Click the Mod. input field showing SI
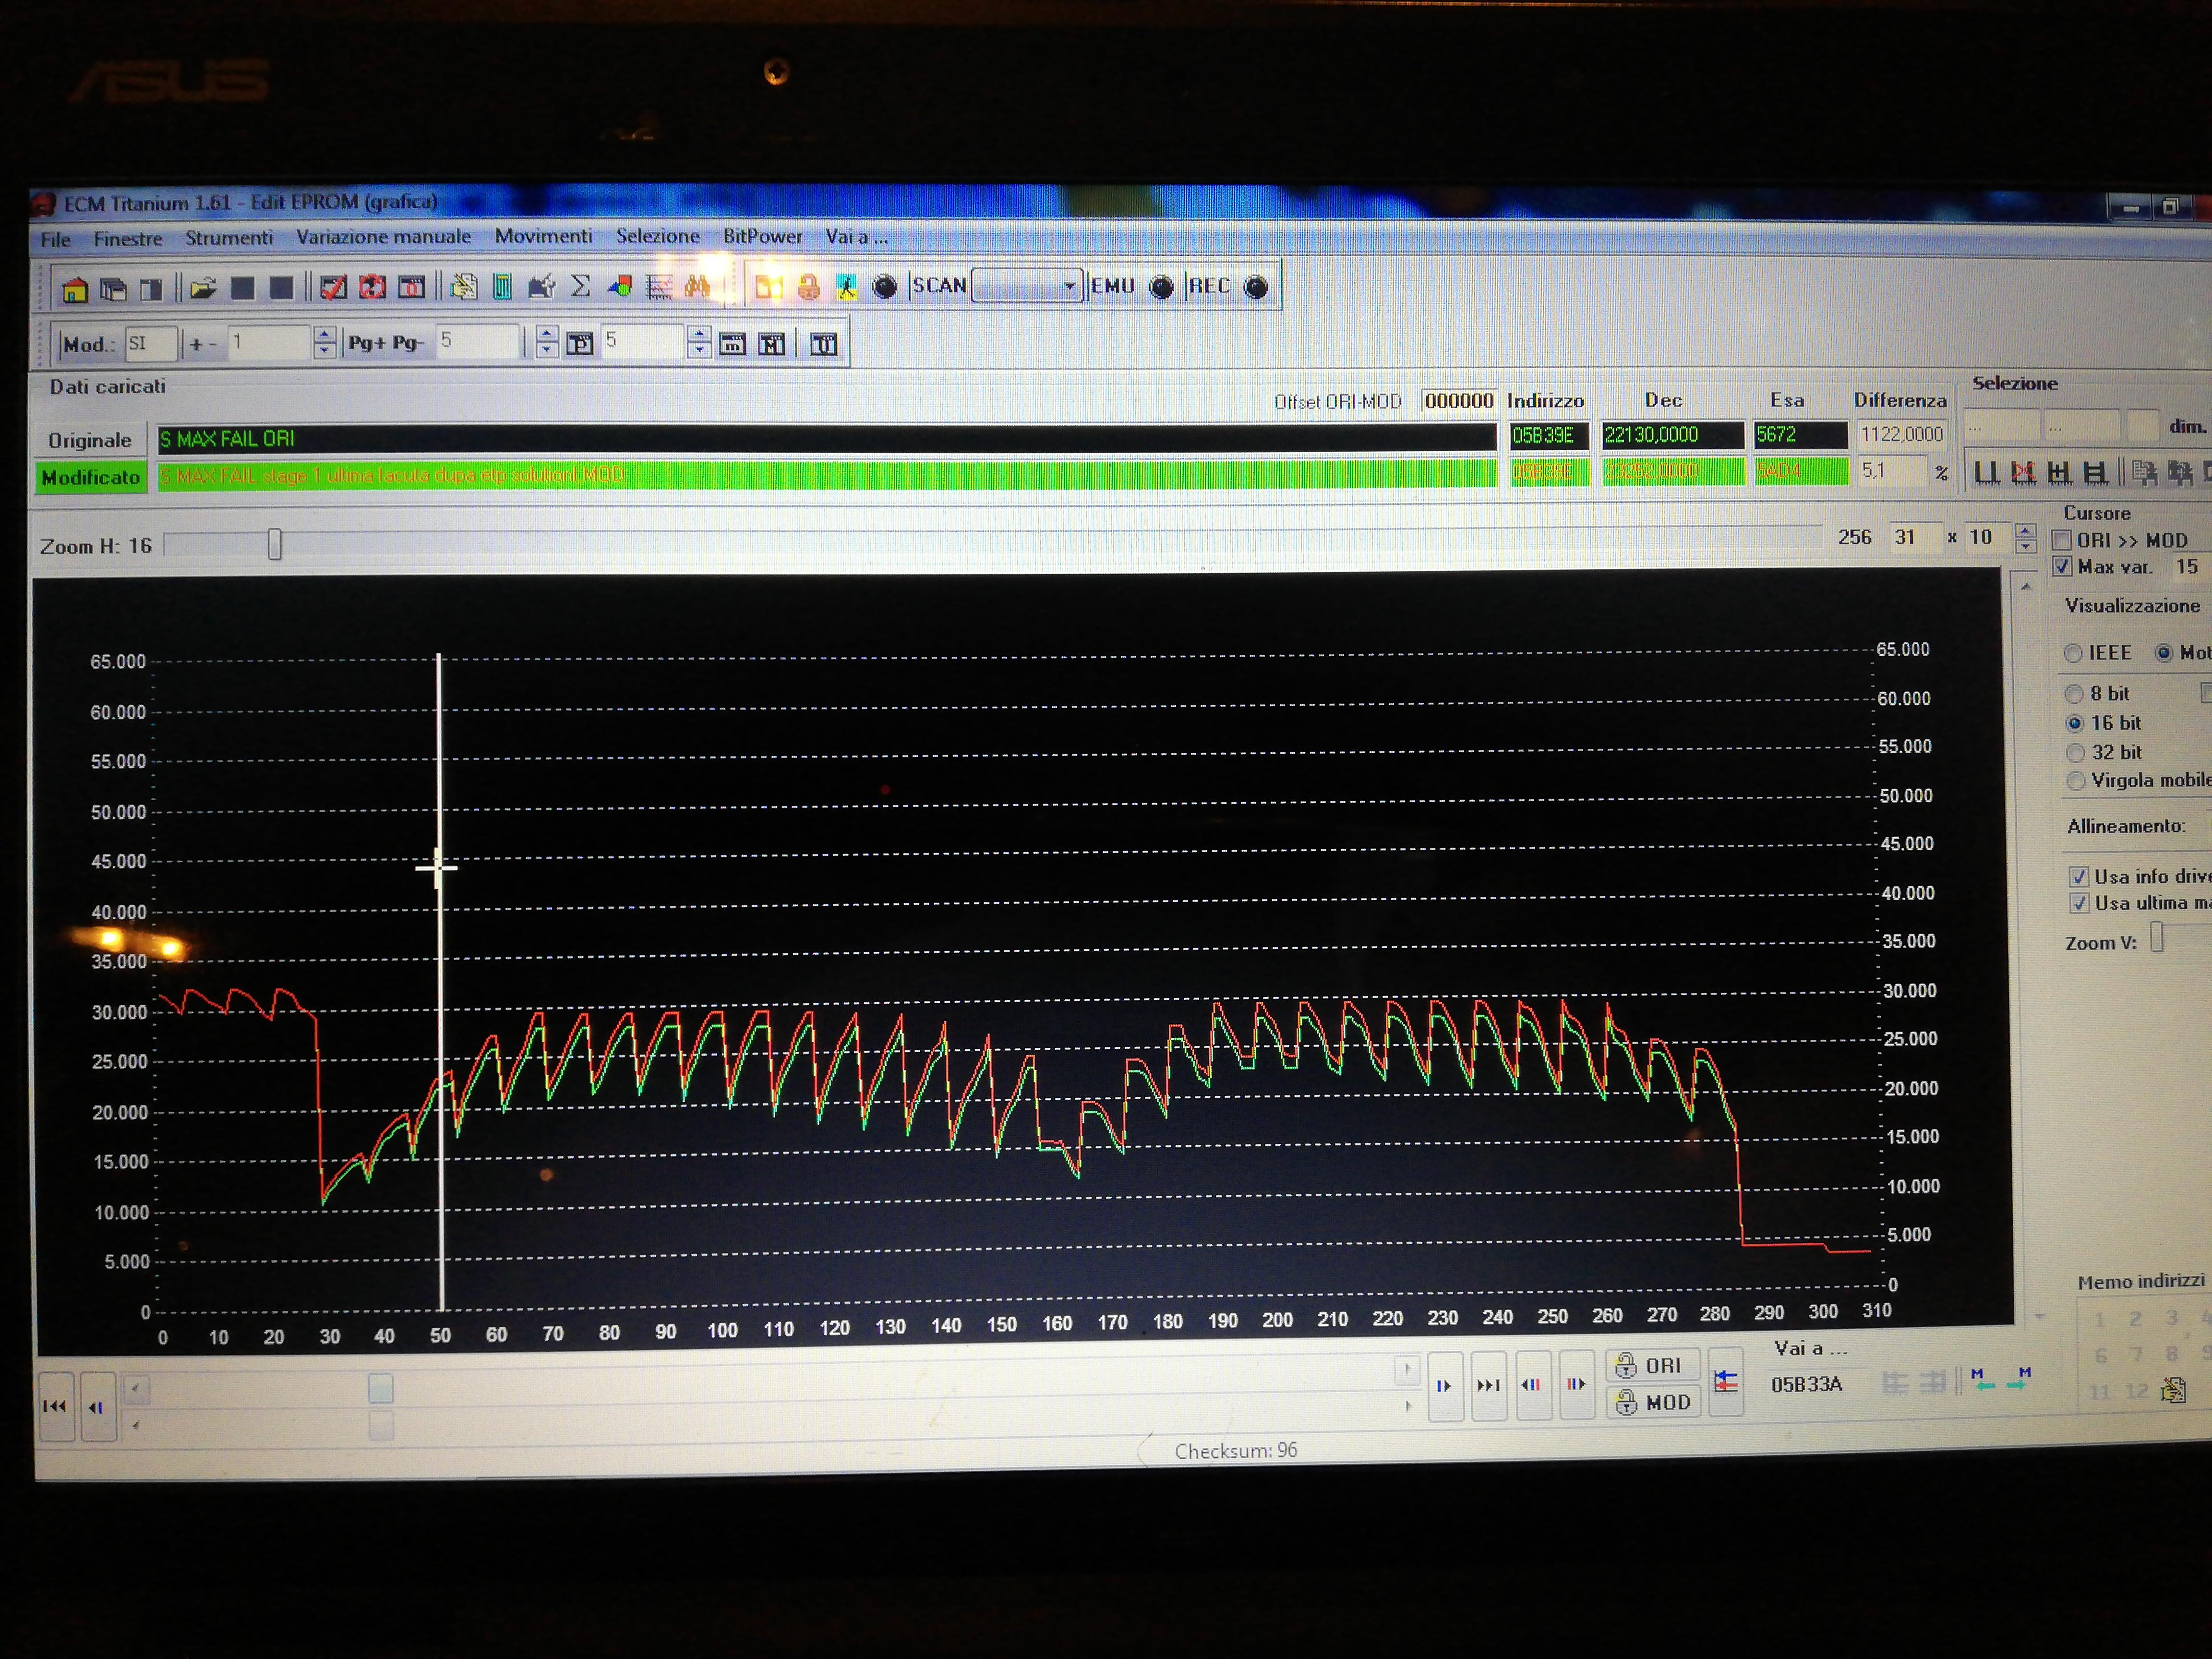The width and height of the screenshot is (2212, 1659). [151, 344]
